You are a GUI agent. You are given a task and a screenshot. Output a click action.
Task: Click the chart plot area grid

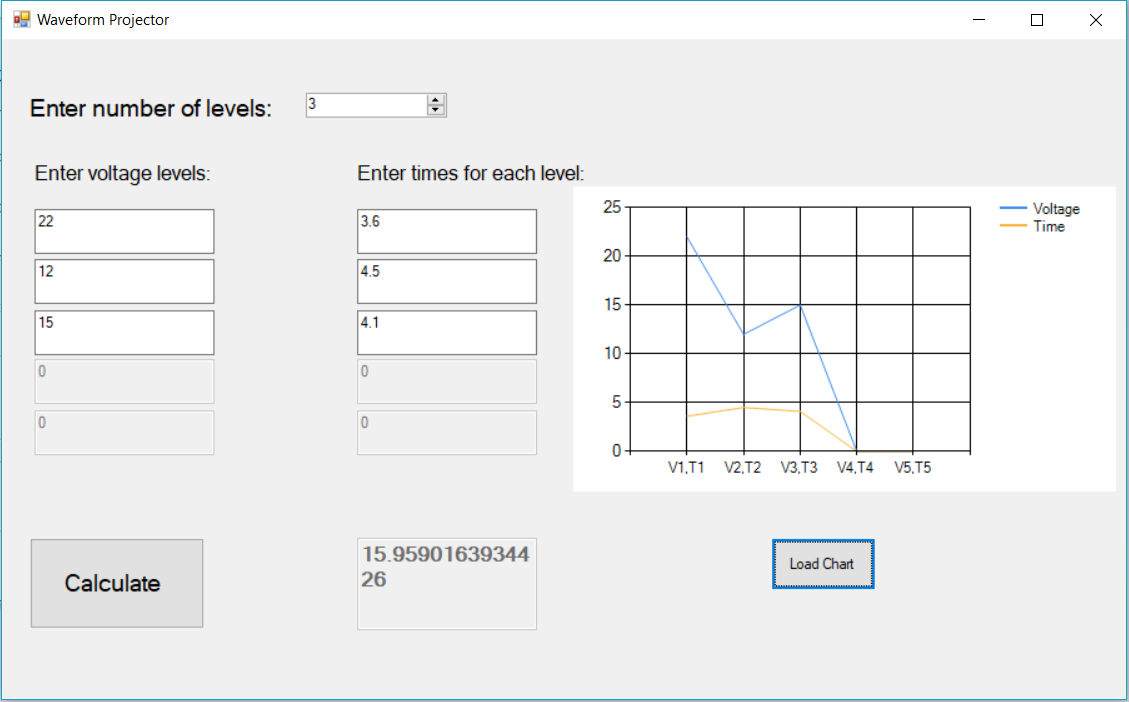click(x=800, y=330)
